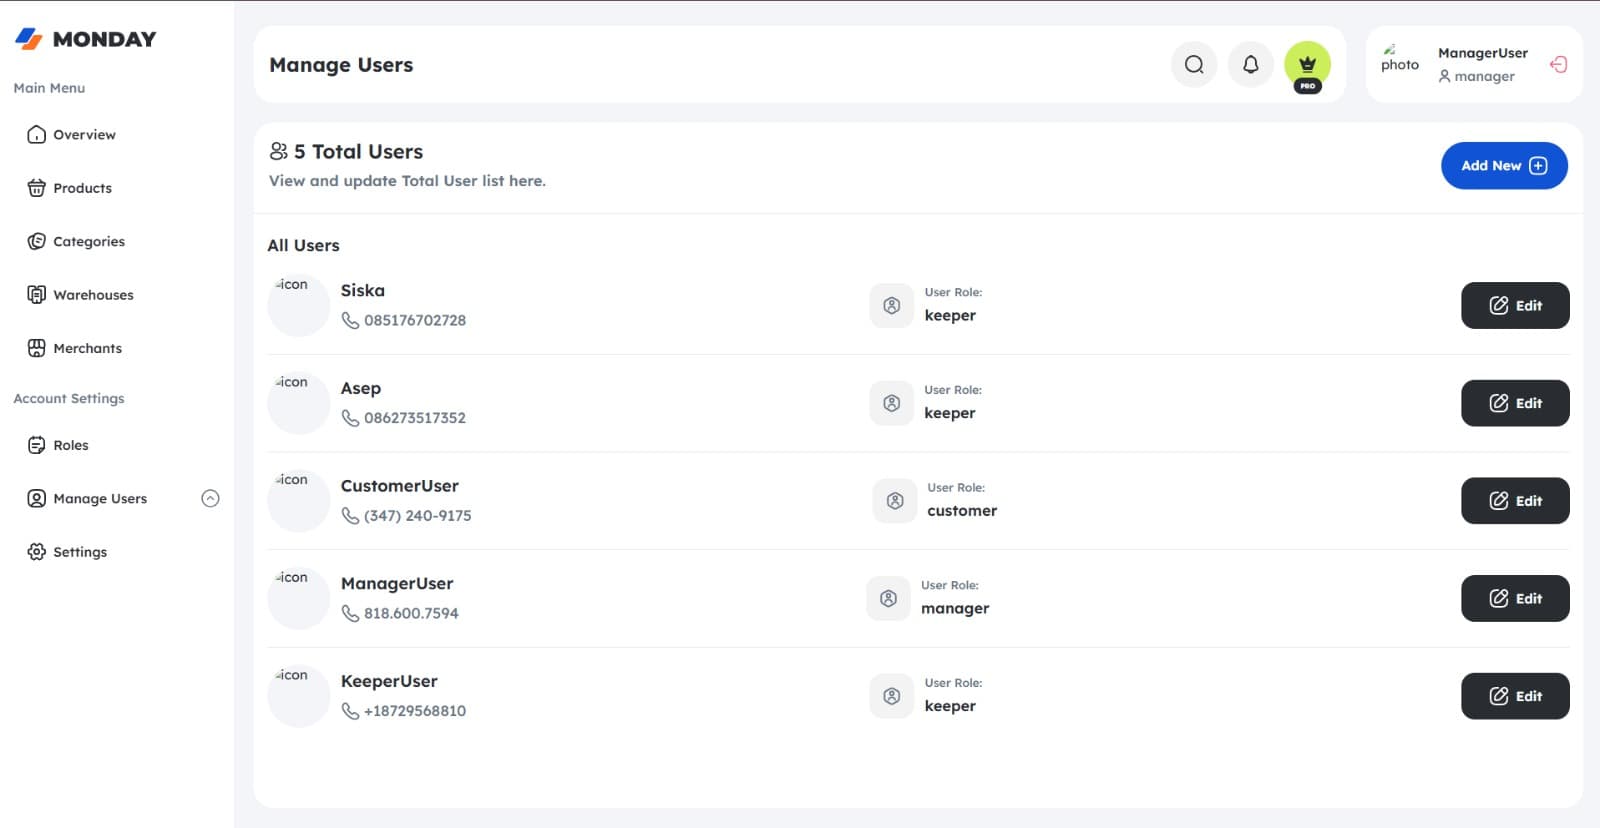1600x828 pixels.
Task: Open the Overview menu item
Action: (72, 135)
